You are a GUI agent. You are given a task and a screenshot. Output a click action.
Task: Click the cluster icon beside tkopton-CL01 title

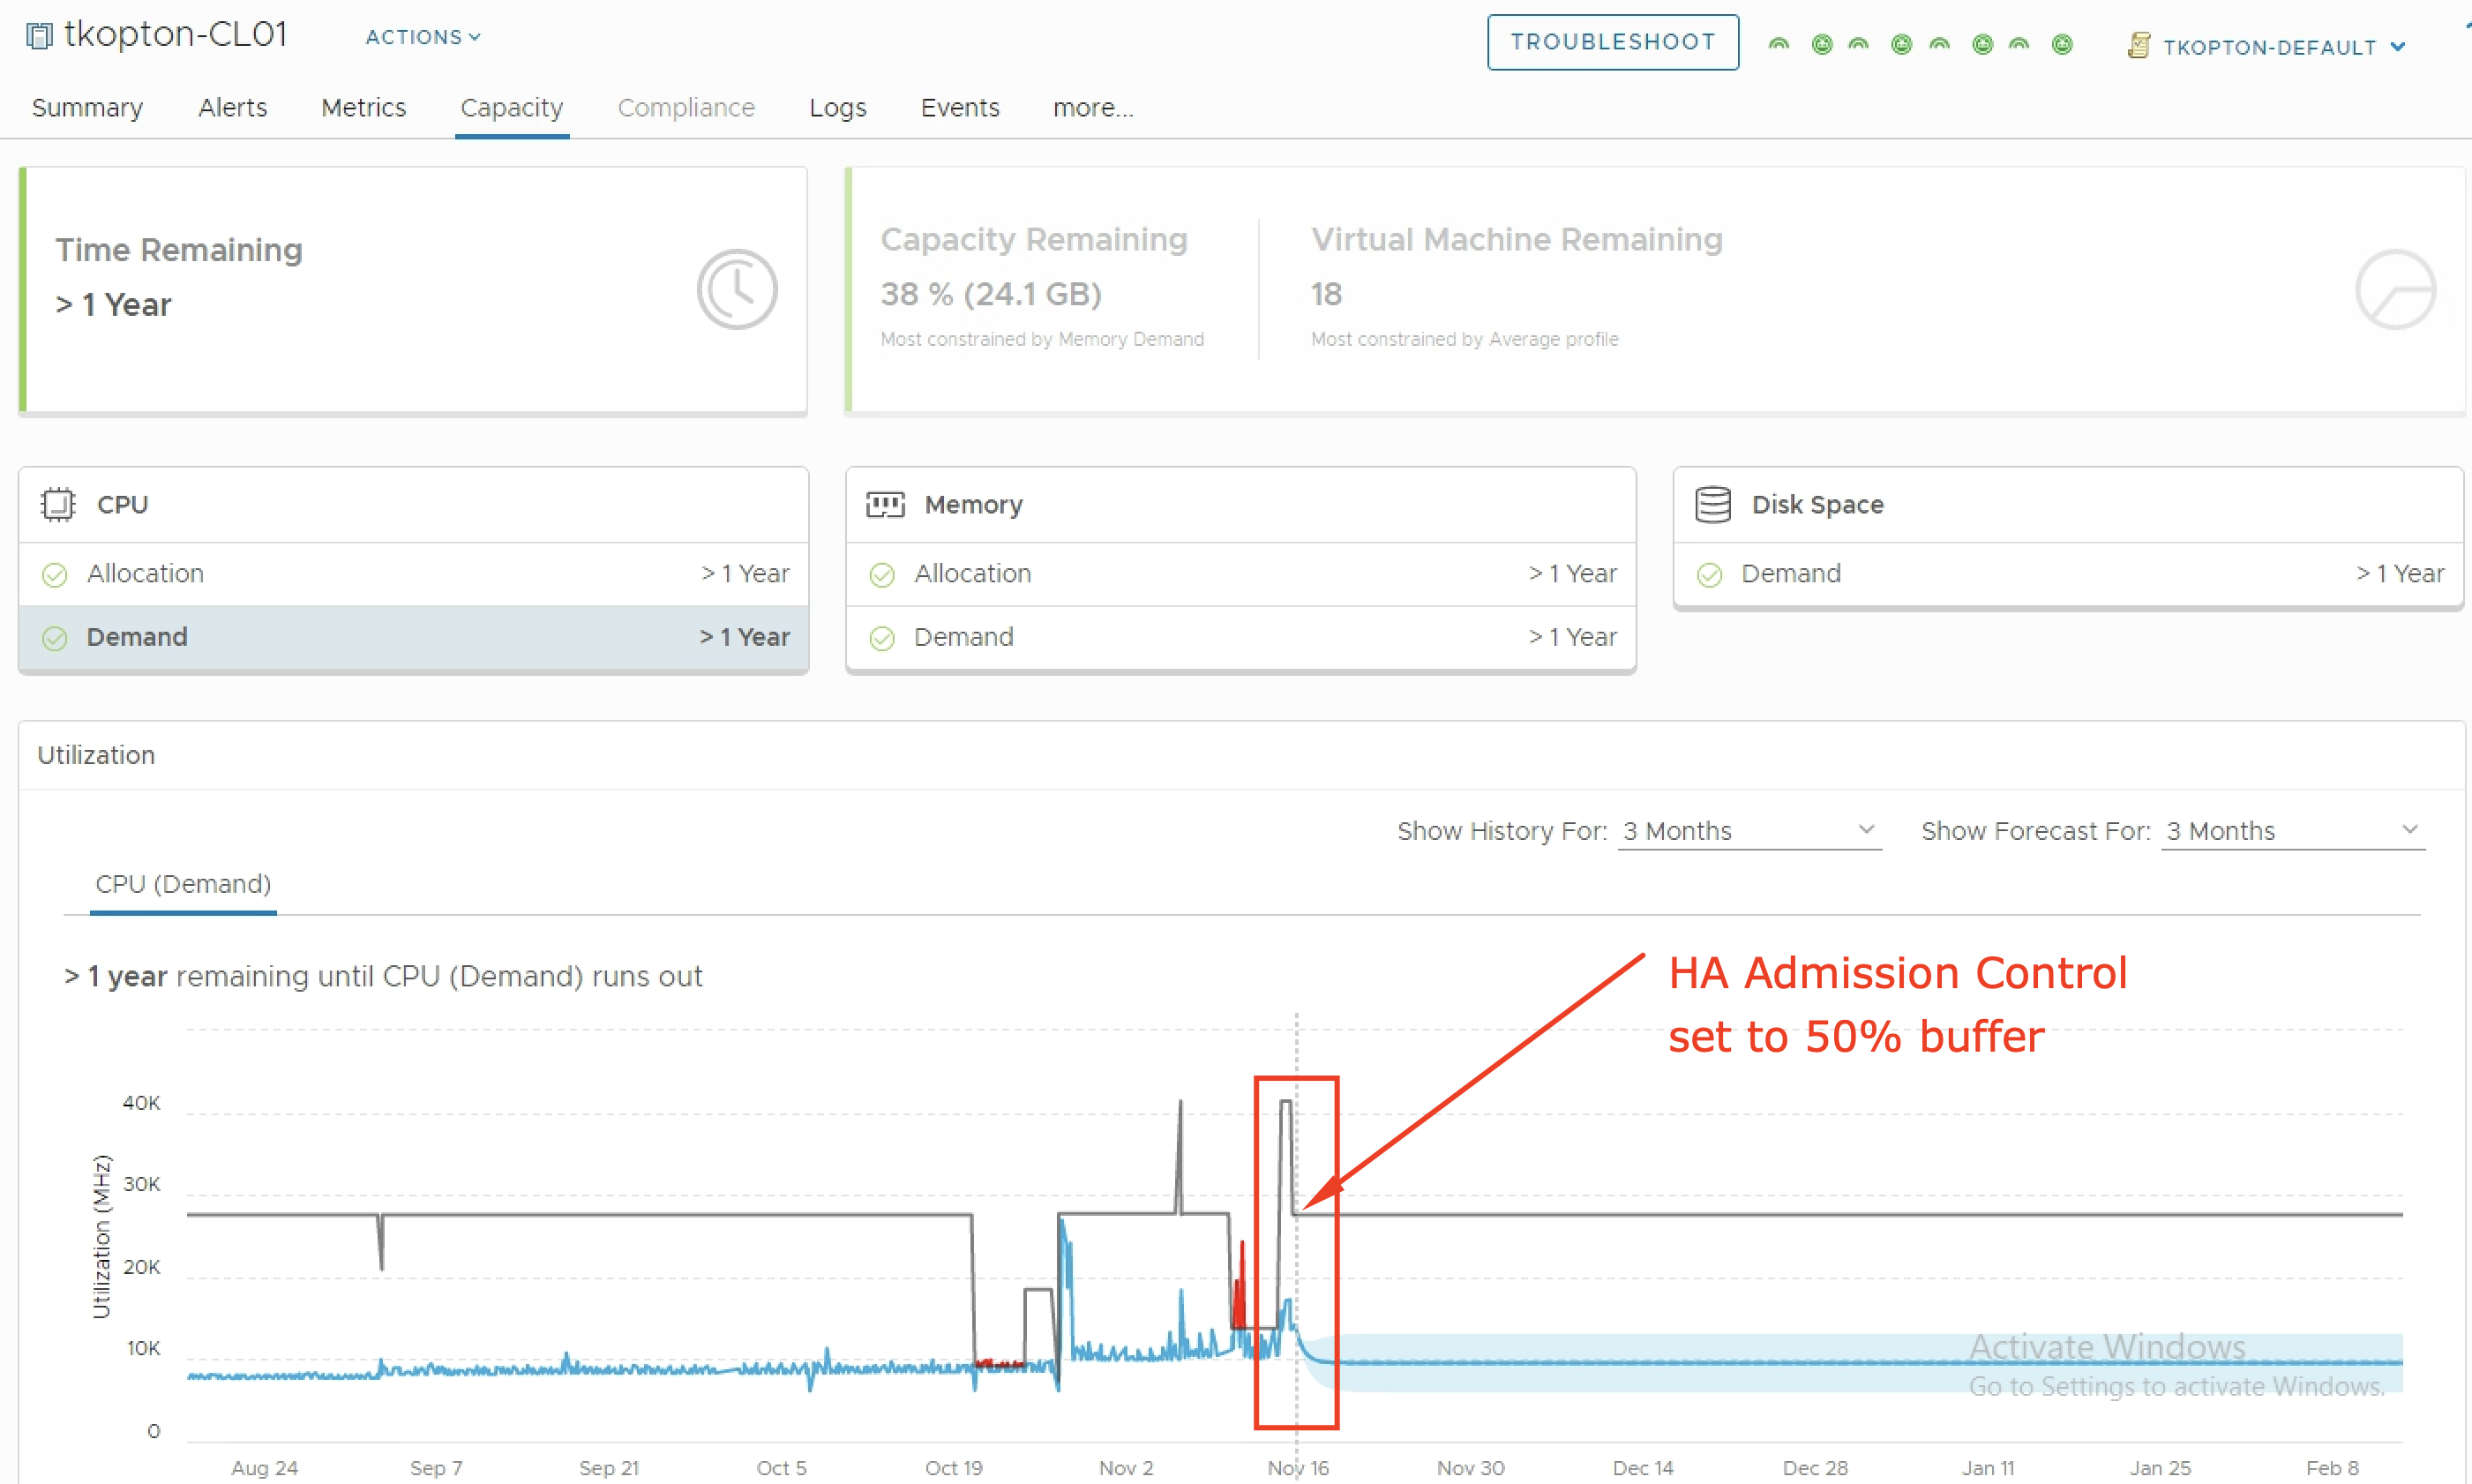pyautogui.click(x=39, y=37)
